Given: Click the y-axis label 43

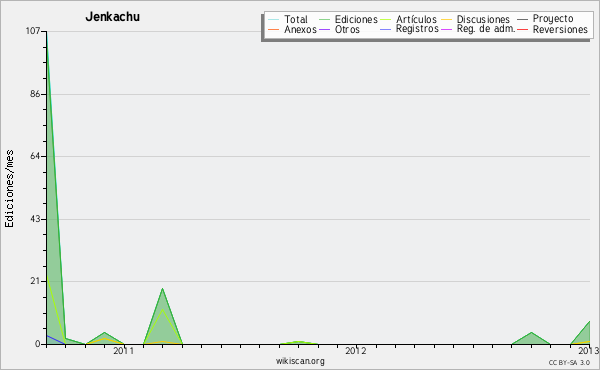Looking at the screenshot, I should pos(35,219).
